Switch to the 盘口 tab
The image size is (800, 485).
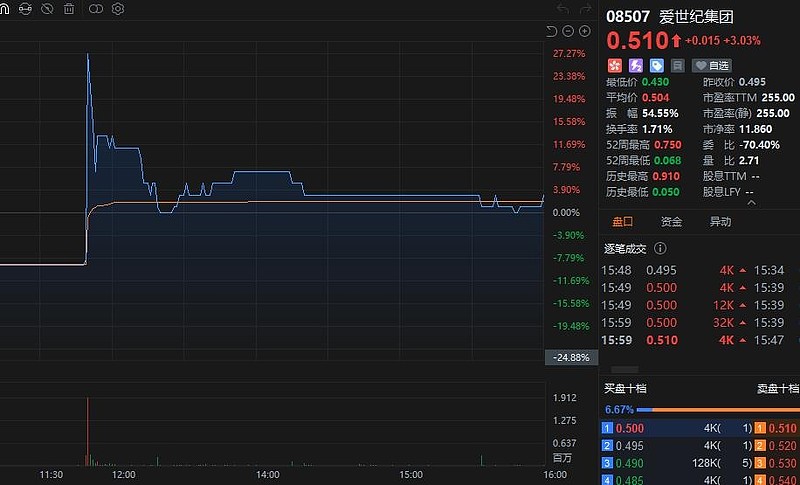[622, 222]
